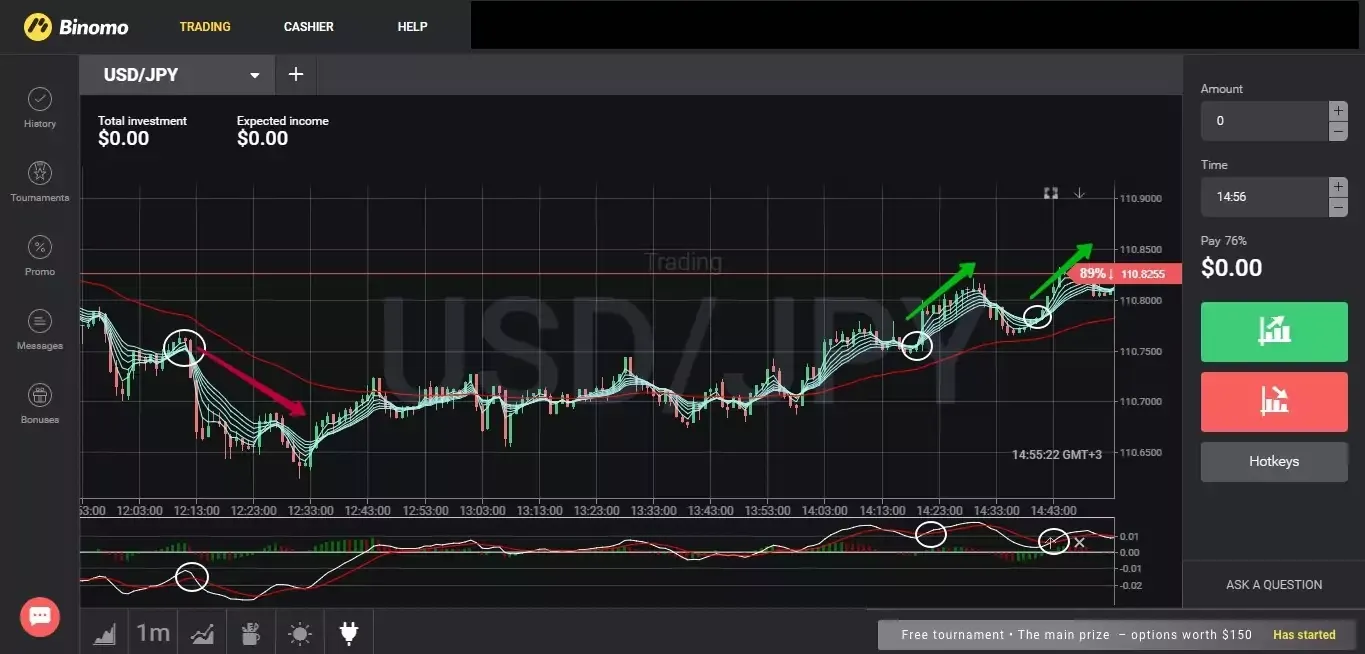Toggle fullscreen chart mode
1365x654 pixels.
(x=1051, y=193)
